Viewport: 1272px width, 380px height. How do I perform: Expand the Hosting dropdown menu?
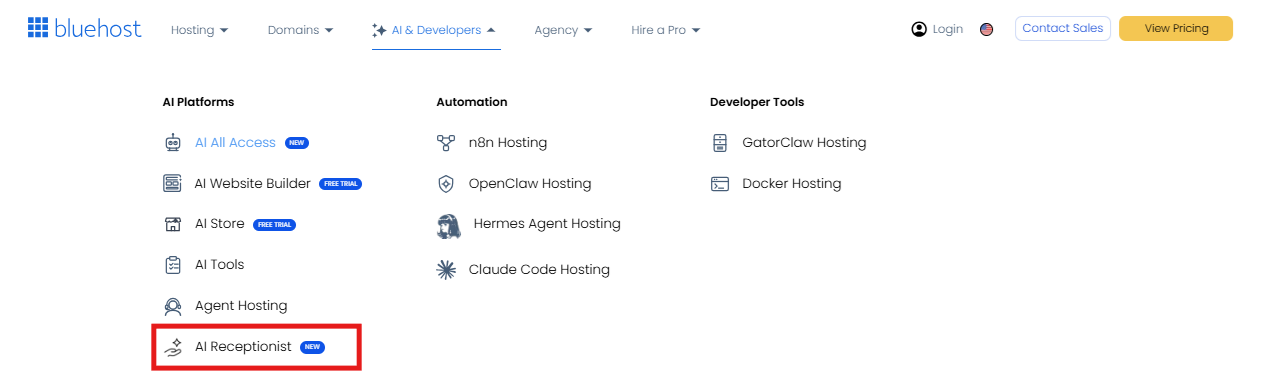[200, 30]
